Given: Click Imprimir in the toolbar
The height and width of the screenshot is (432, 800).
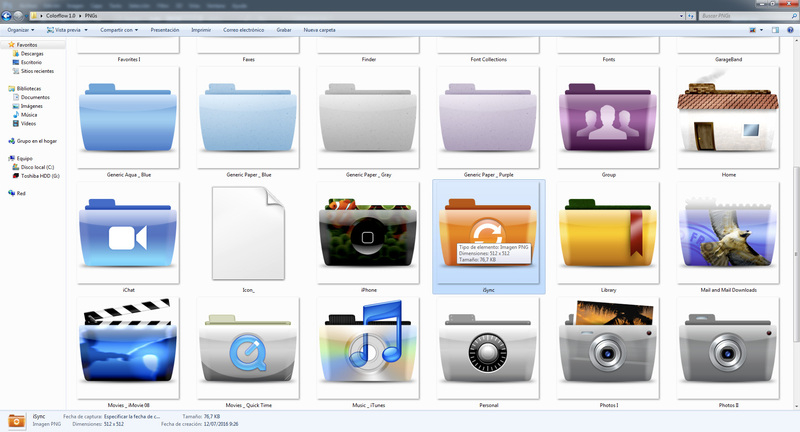Looking at the screenshot, I should coord(201,30).
